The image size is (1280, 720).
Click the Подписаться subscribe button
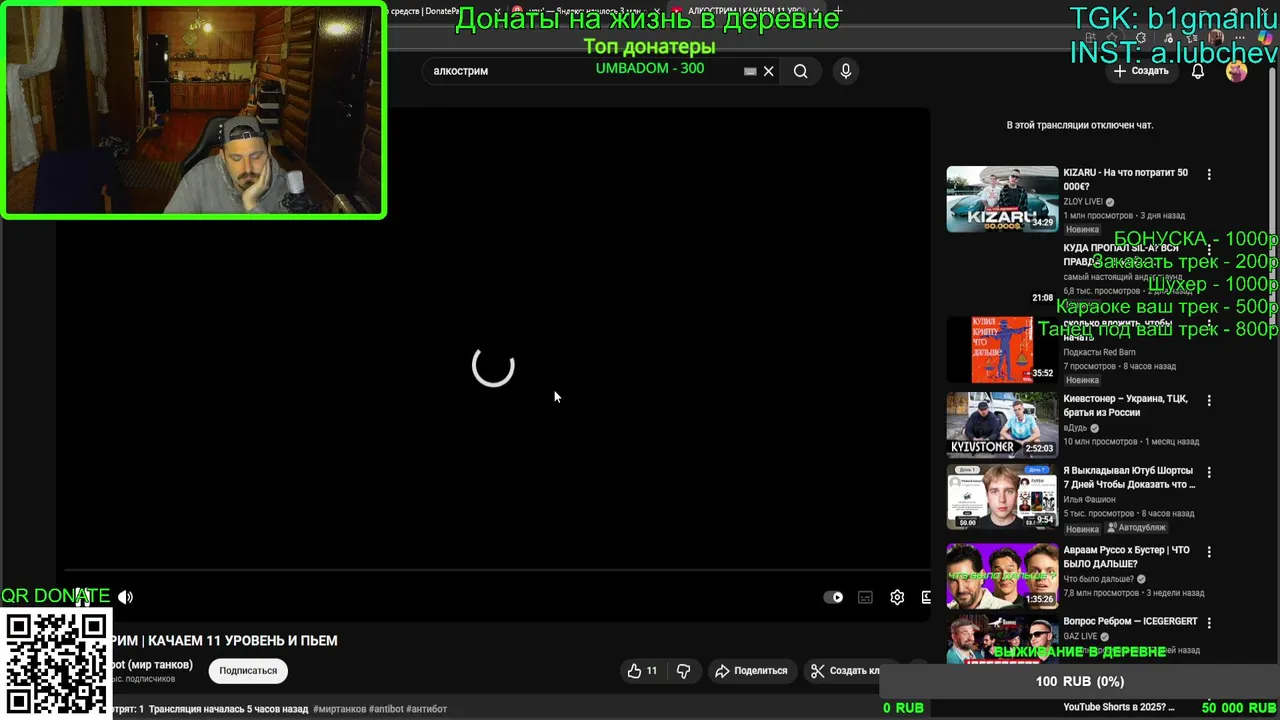coord(248,671)
